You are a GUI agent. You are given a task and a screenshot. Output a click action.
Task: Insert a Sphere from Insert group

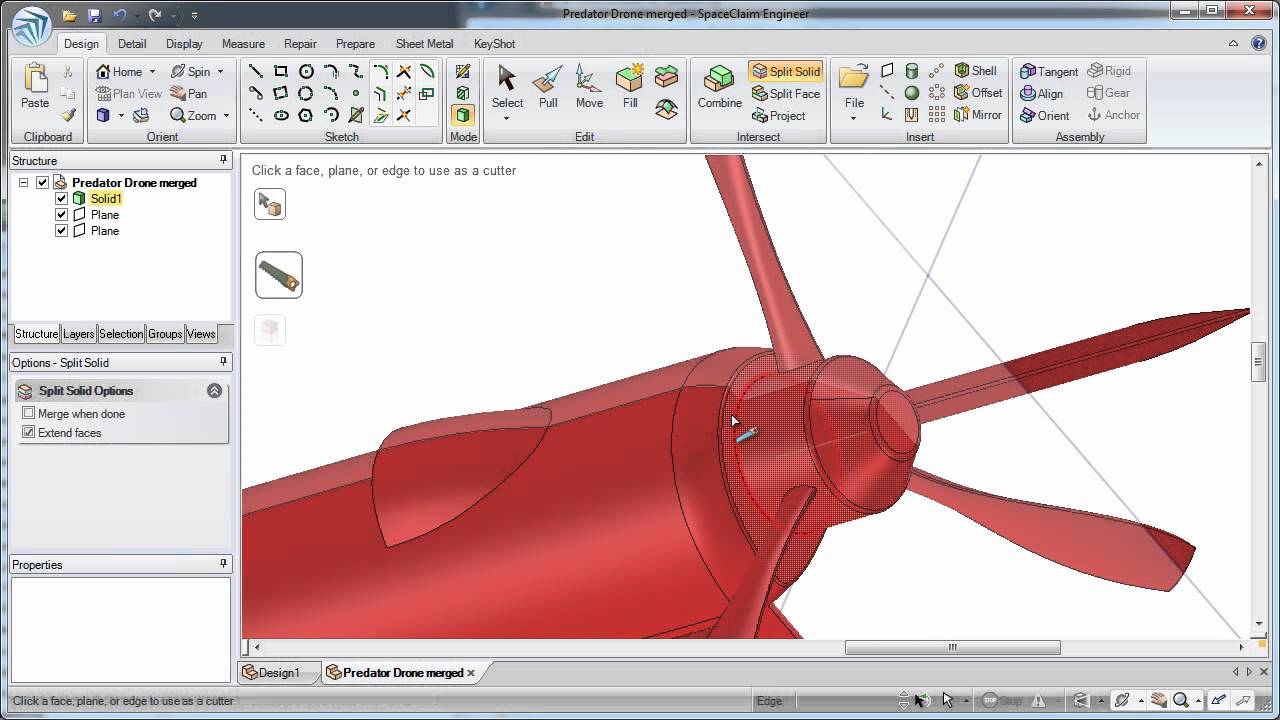(x=911, y=93)
